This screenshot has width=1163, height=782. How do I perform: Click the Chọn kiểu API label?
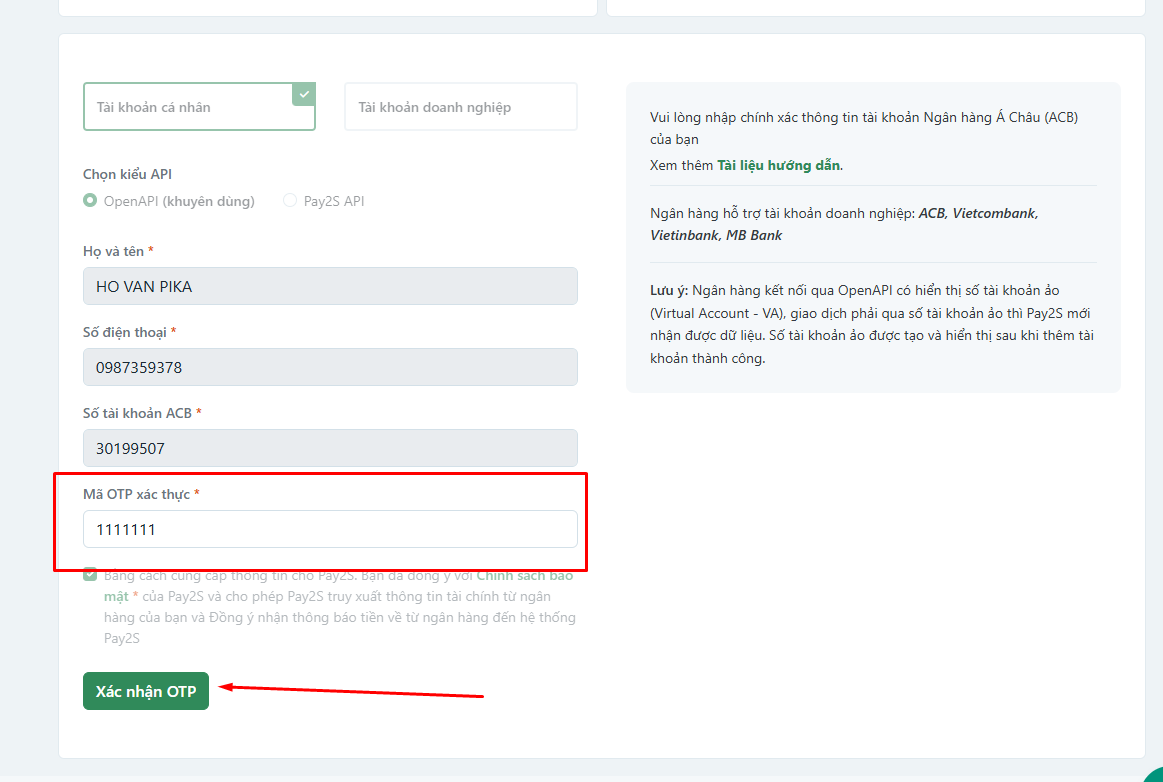127,174
